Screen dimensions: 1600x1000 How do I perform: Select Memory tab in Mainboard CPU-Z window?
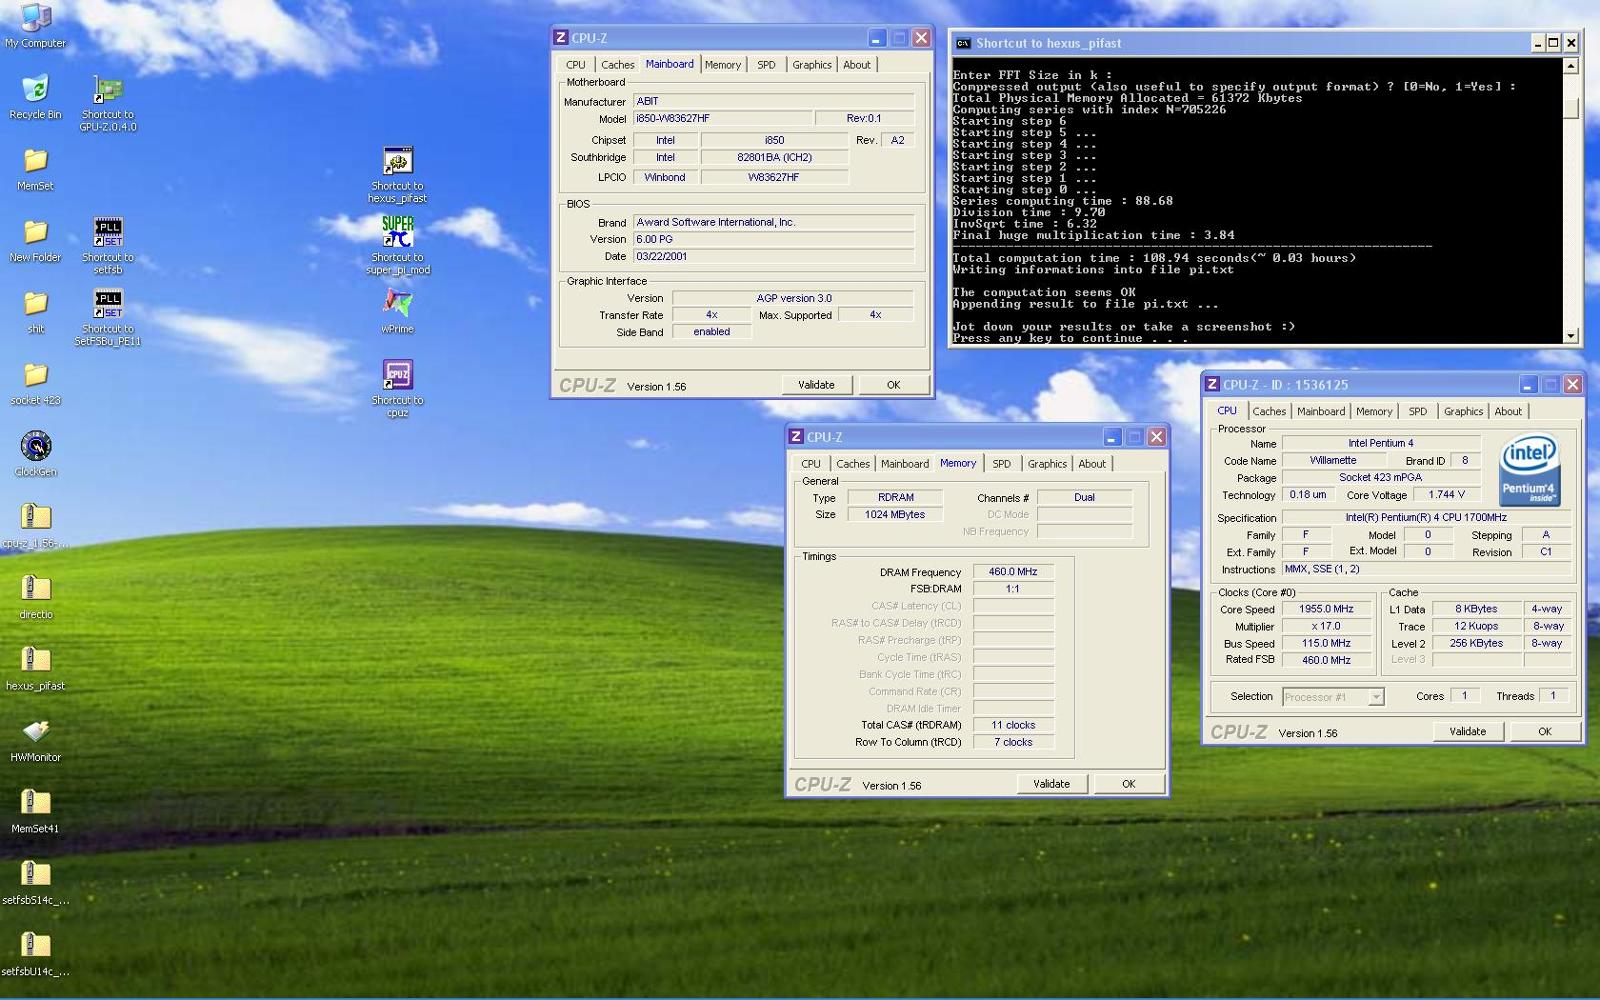point(723,65)
